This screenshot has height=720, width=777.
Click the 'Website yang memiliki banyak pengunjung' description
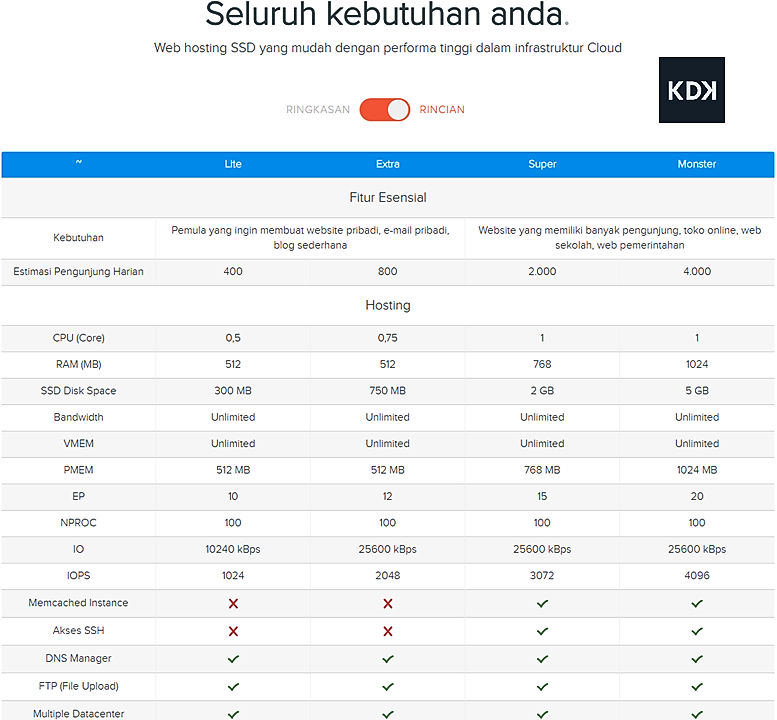[x=619, y=237]
